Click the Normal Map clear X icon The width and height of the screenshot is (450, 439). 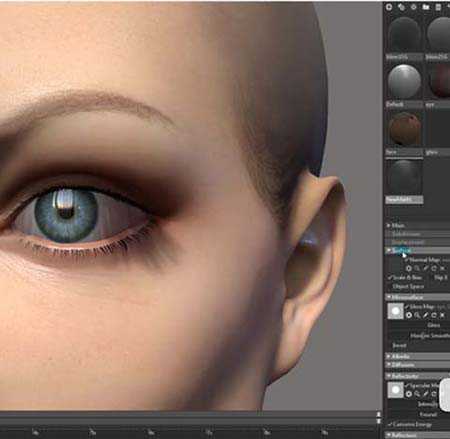point(442,268)
